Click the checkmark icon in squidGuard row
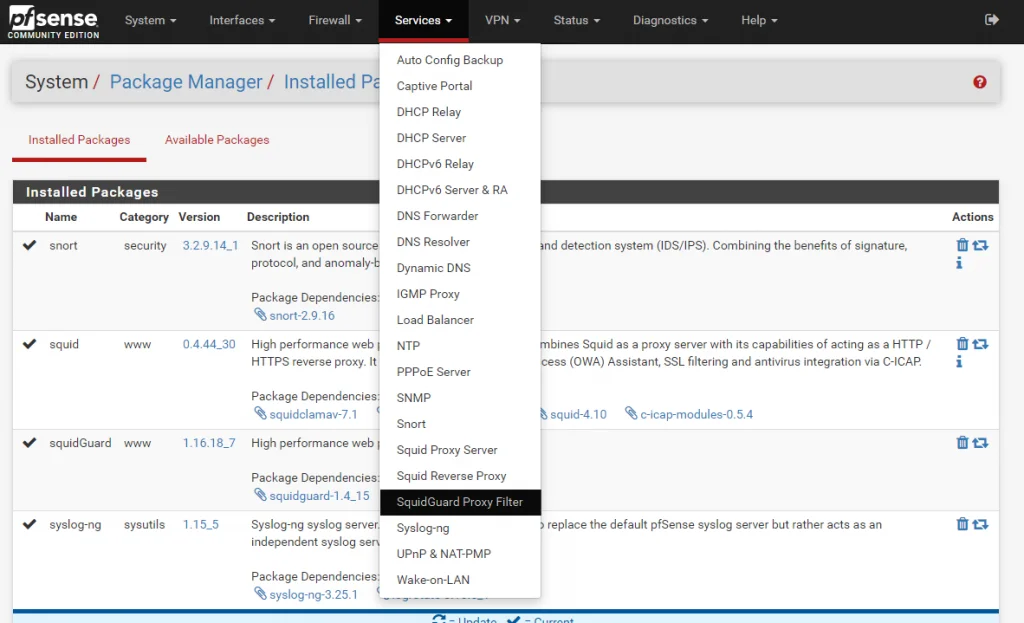 [x=29, y=442]
